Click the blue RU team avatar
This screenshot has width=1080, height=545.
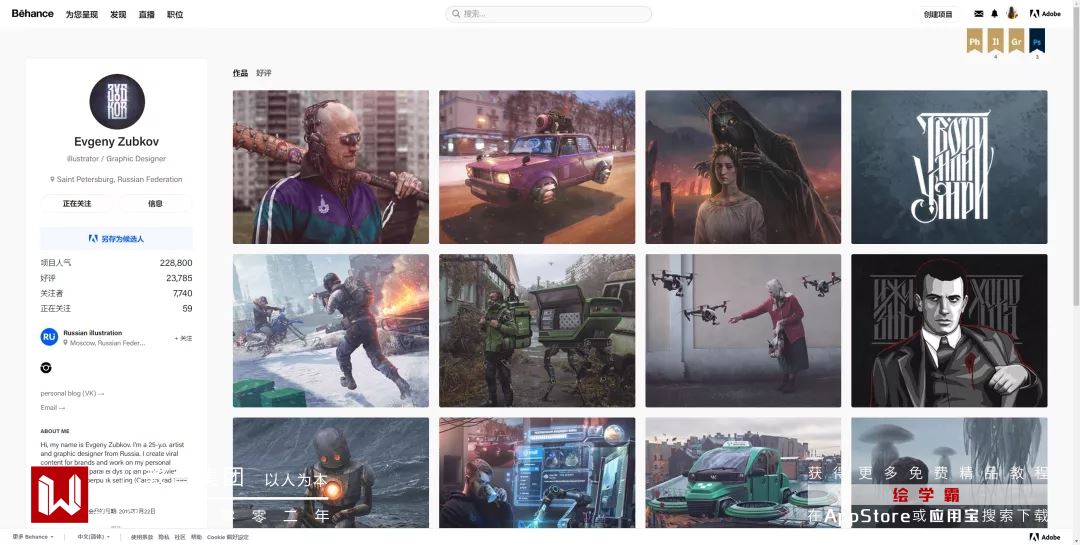pos(49,337)
